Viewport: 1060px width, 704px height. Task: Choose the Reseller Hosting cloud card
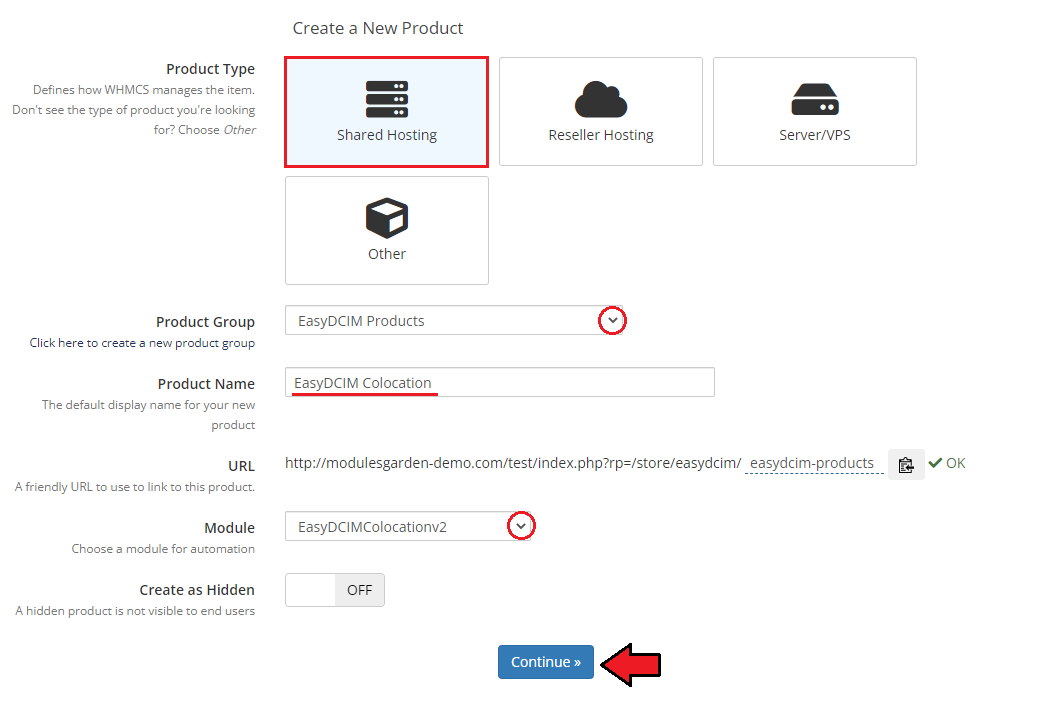[x=600, y=112]
